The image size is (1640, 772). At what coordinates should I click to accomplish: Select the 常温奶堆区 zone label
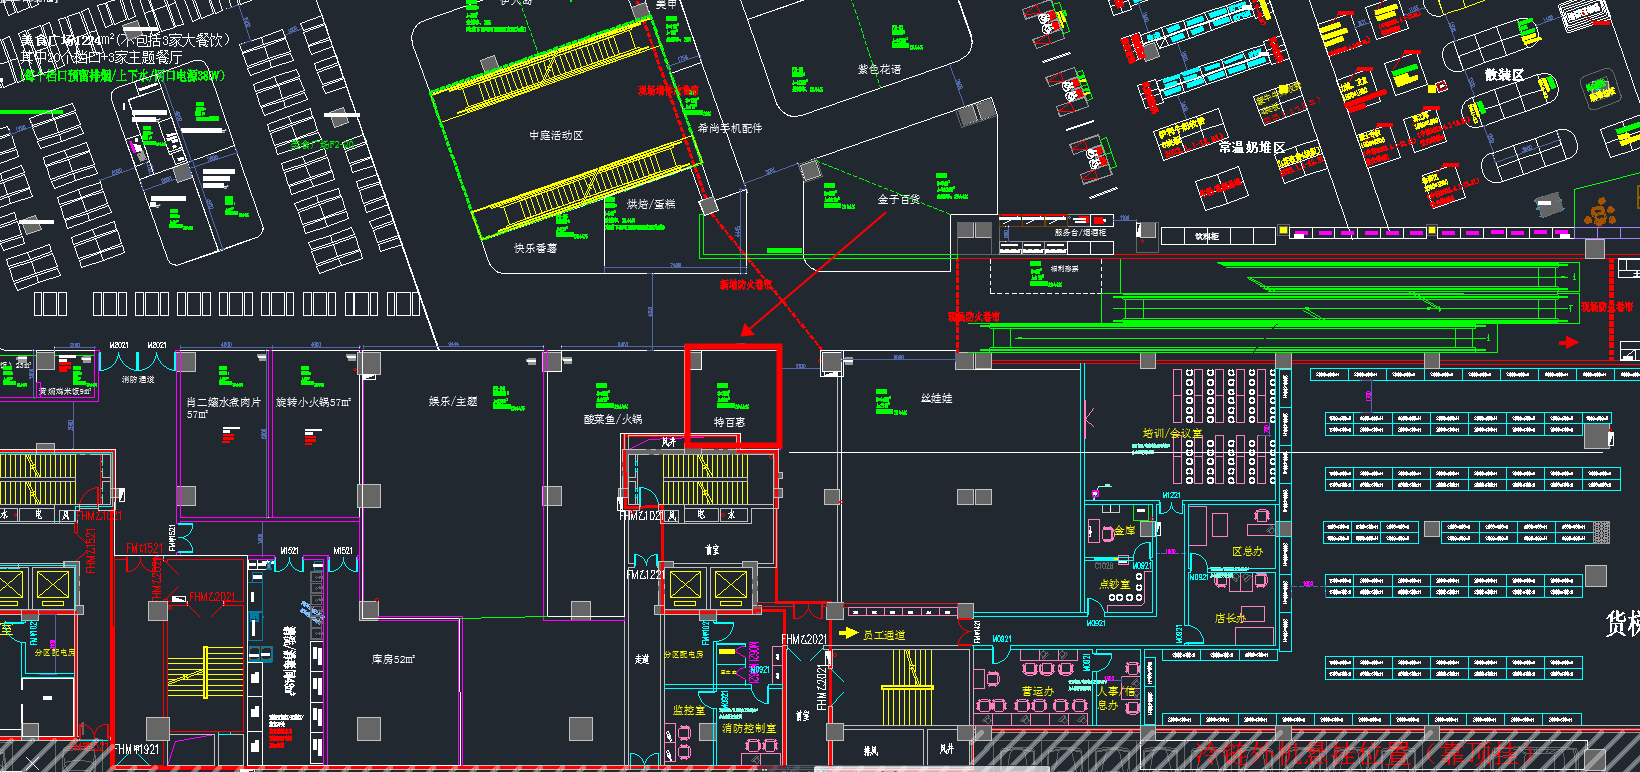(1251, 148)
